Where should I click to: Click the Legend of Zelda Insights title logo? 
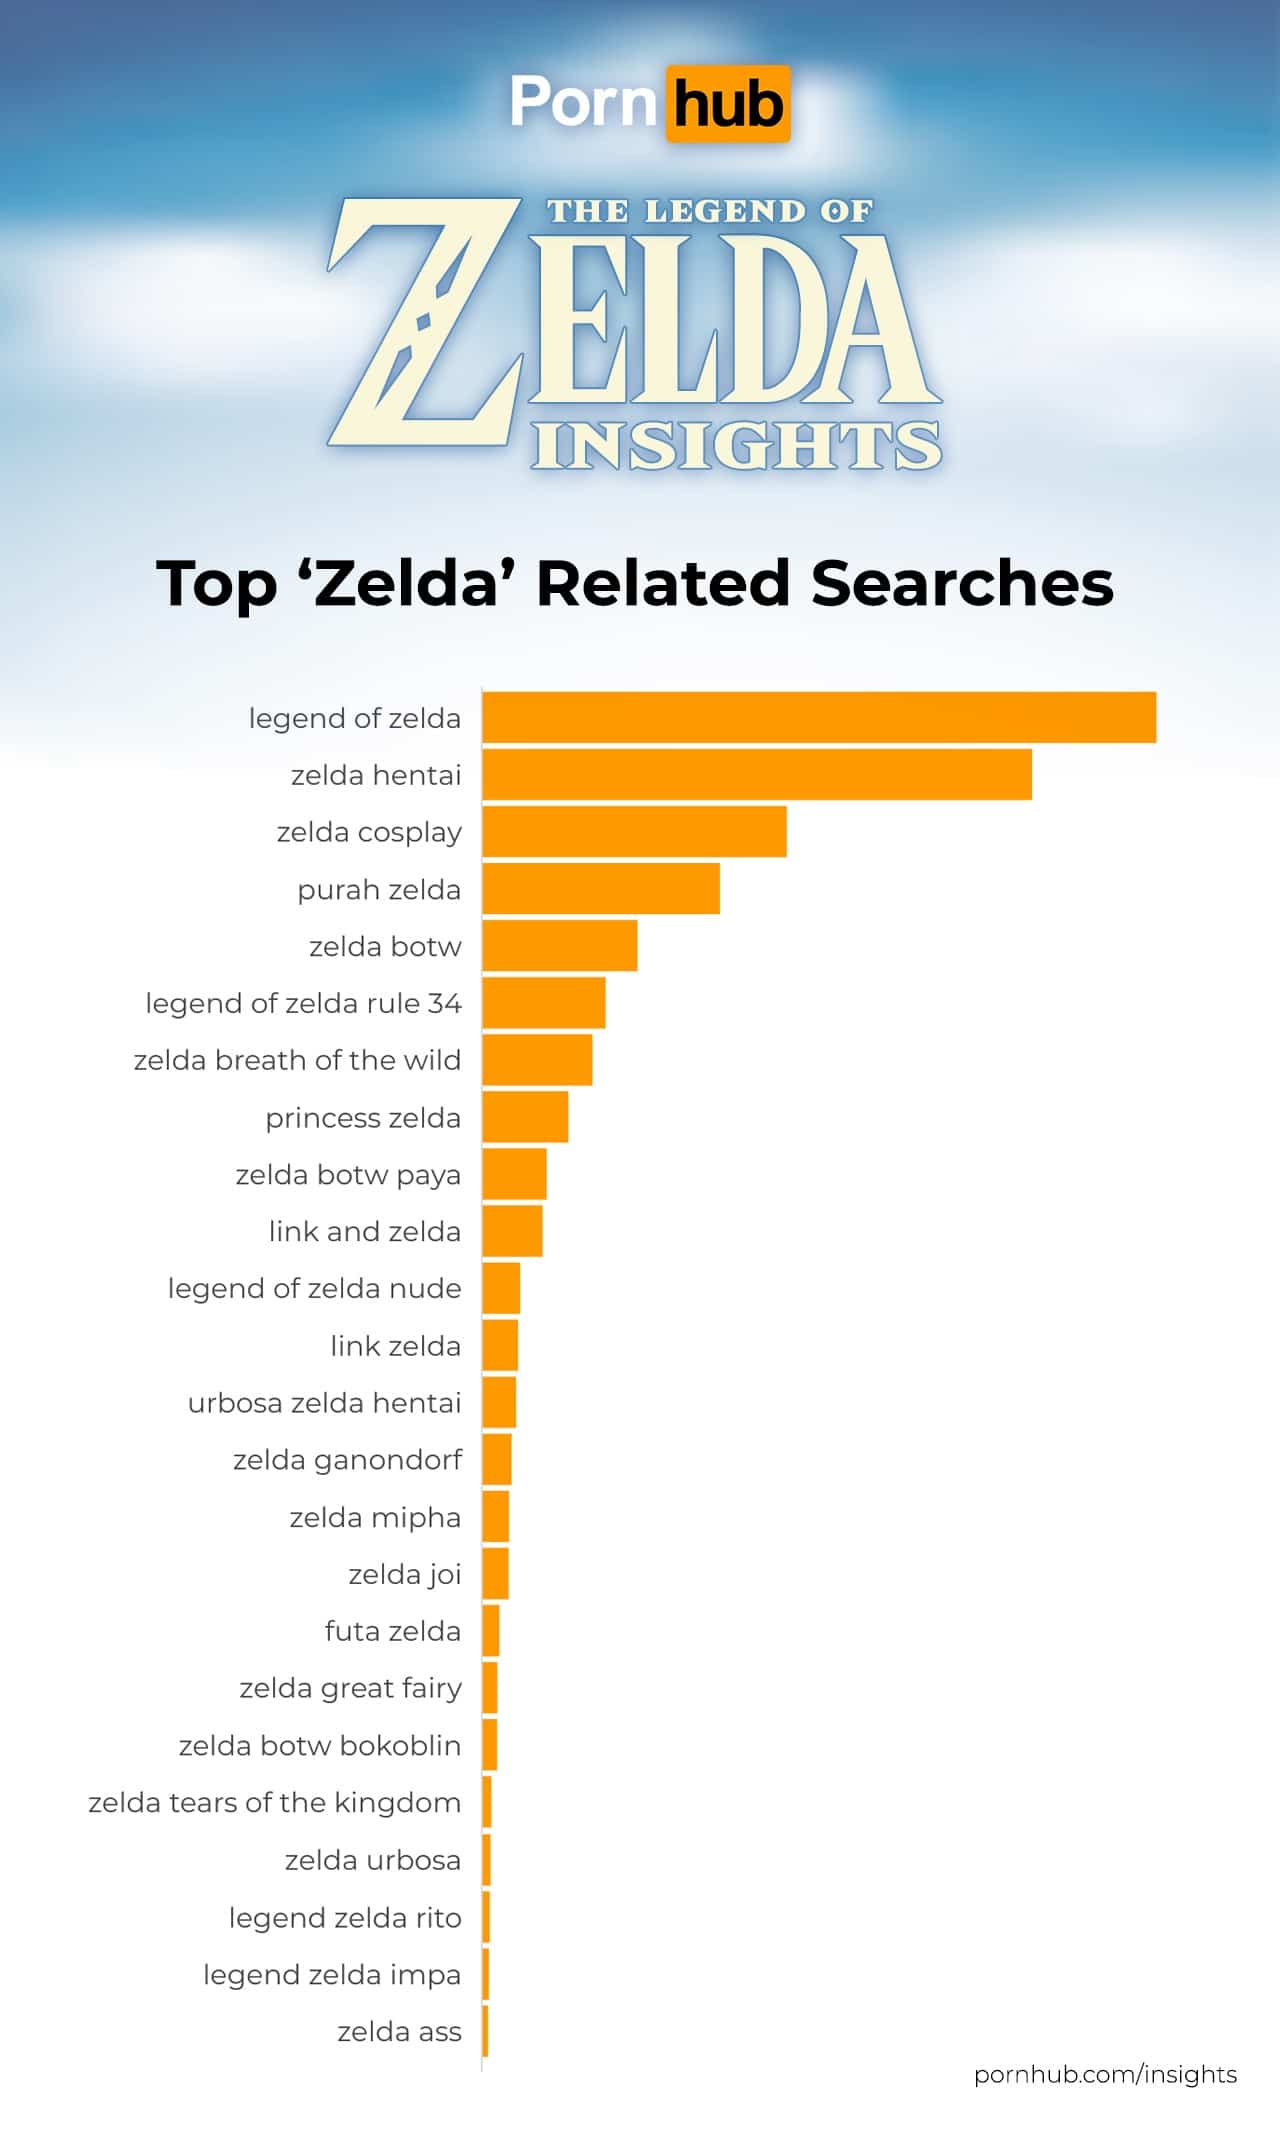tap(634, 335)
